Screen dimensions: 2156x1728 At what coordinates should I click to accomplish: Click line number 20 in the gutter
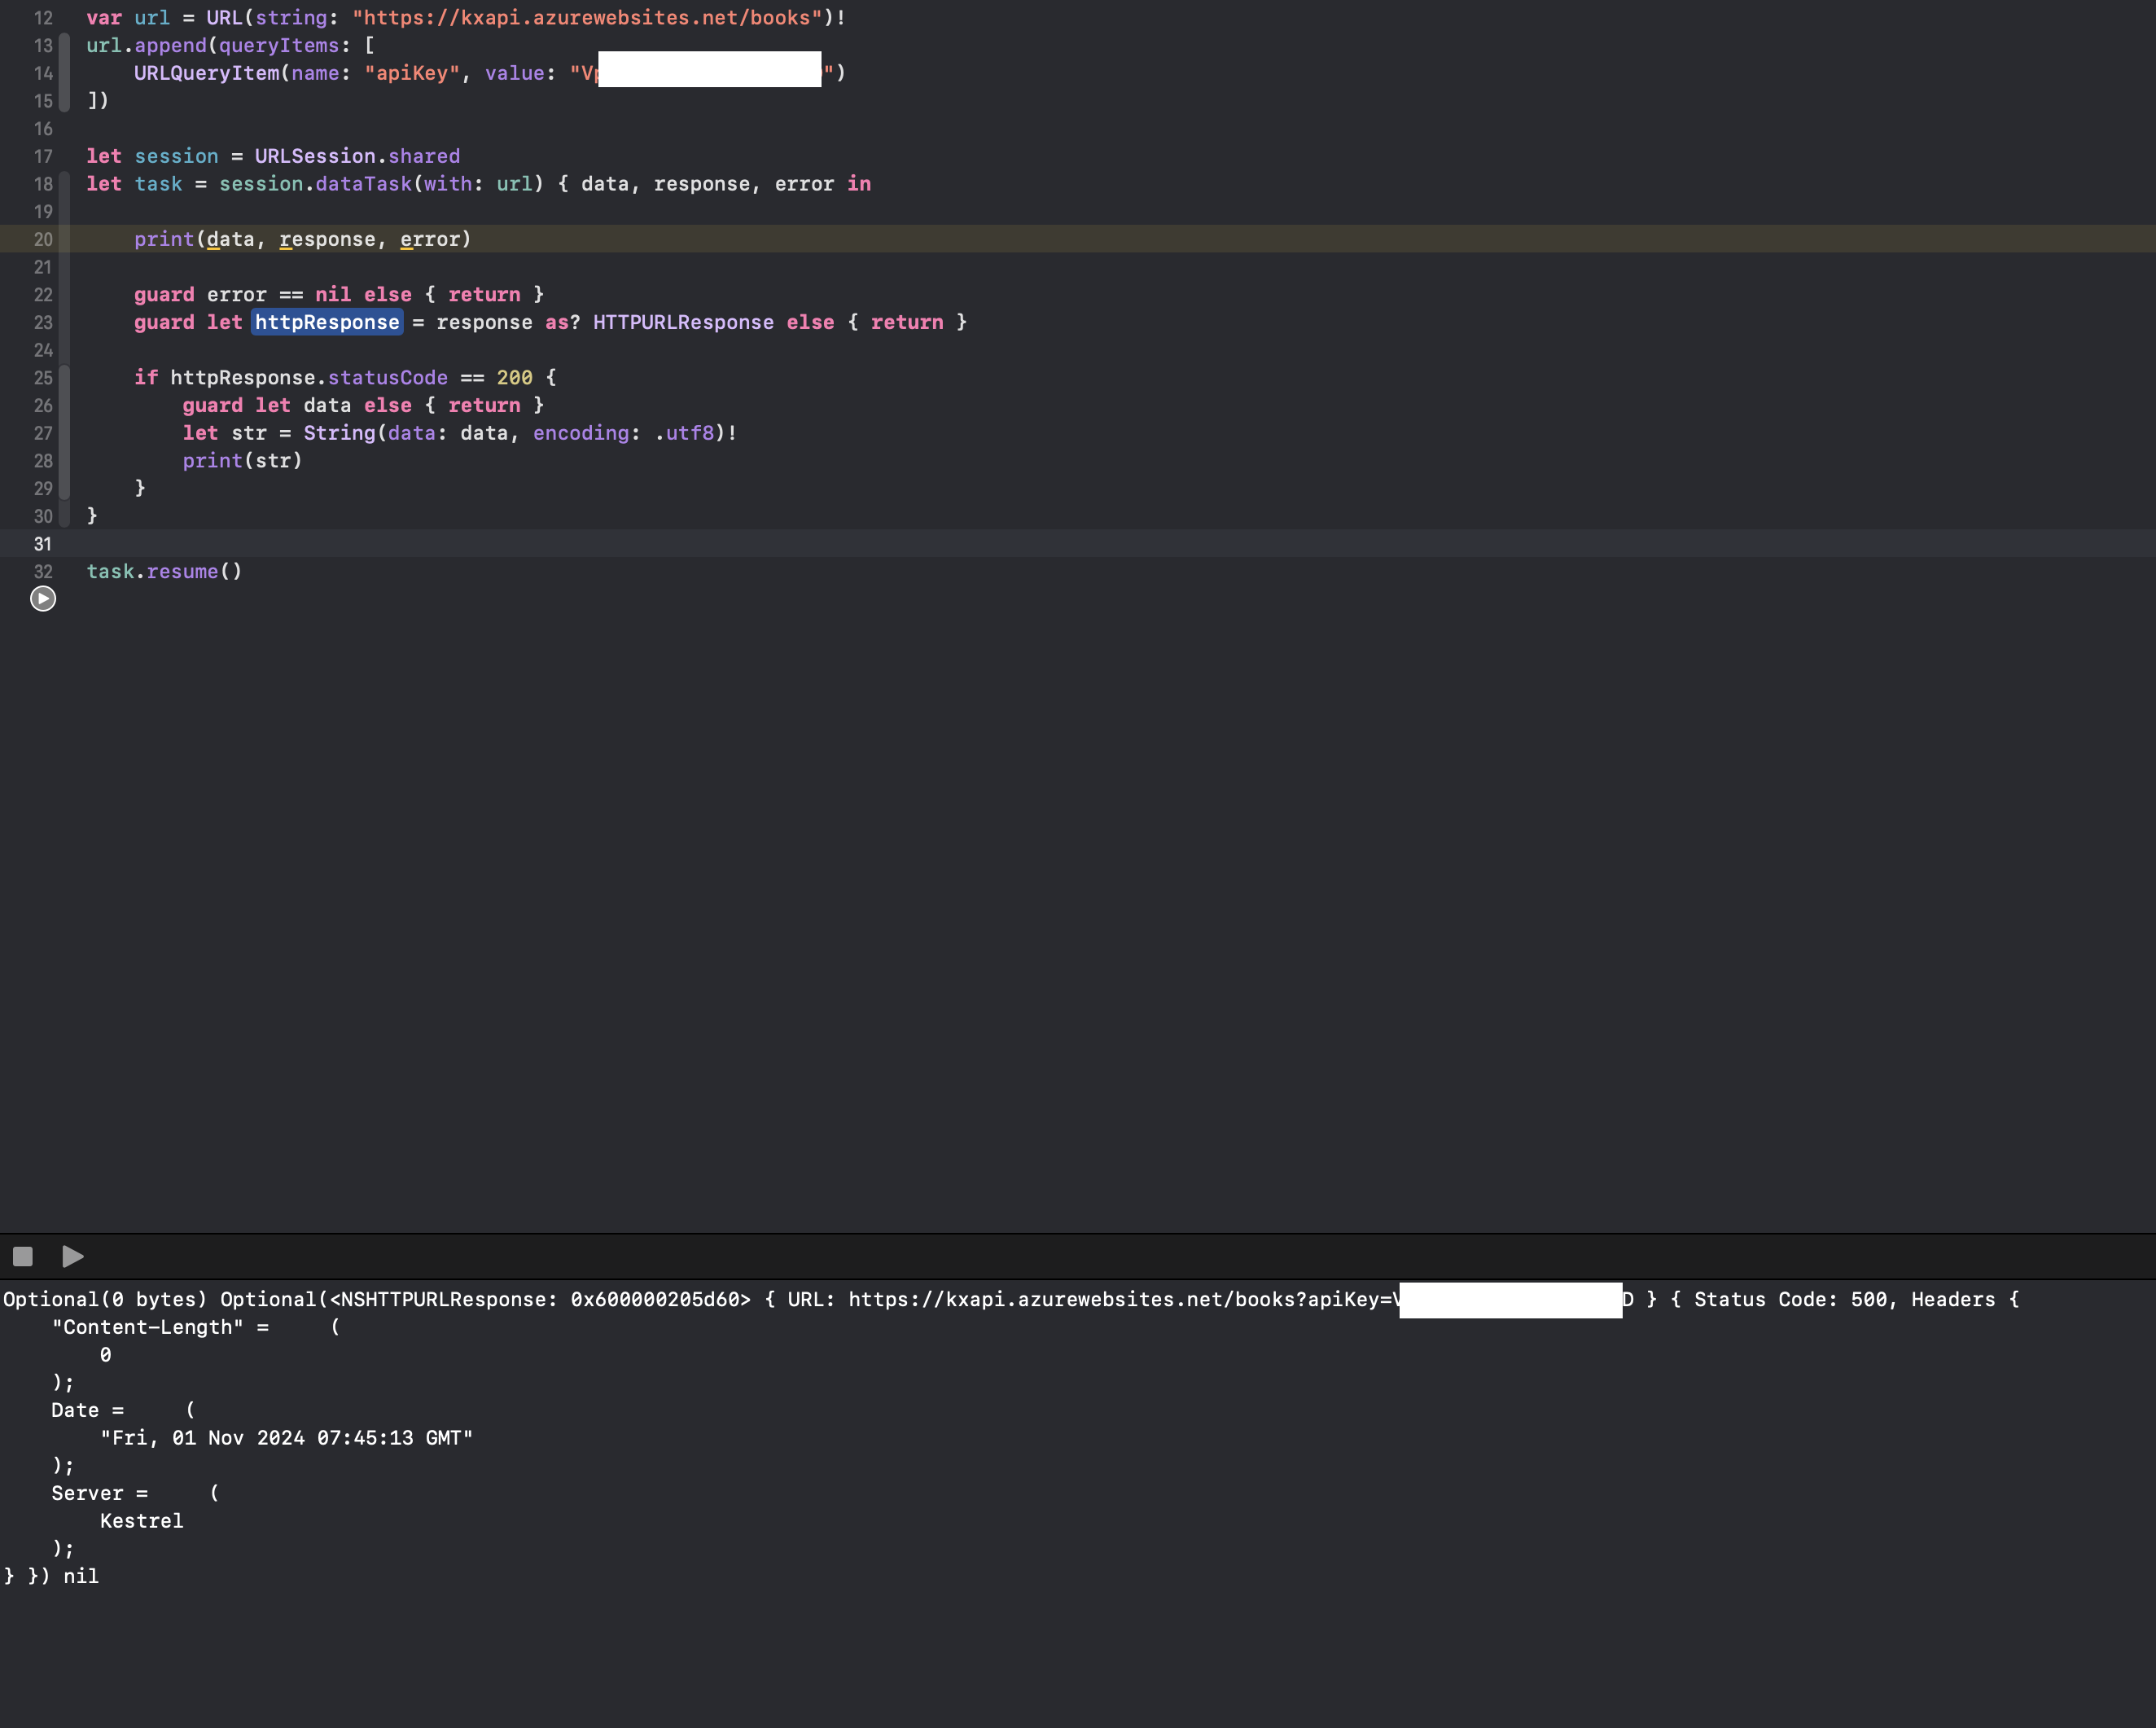point(43,240)
